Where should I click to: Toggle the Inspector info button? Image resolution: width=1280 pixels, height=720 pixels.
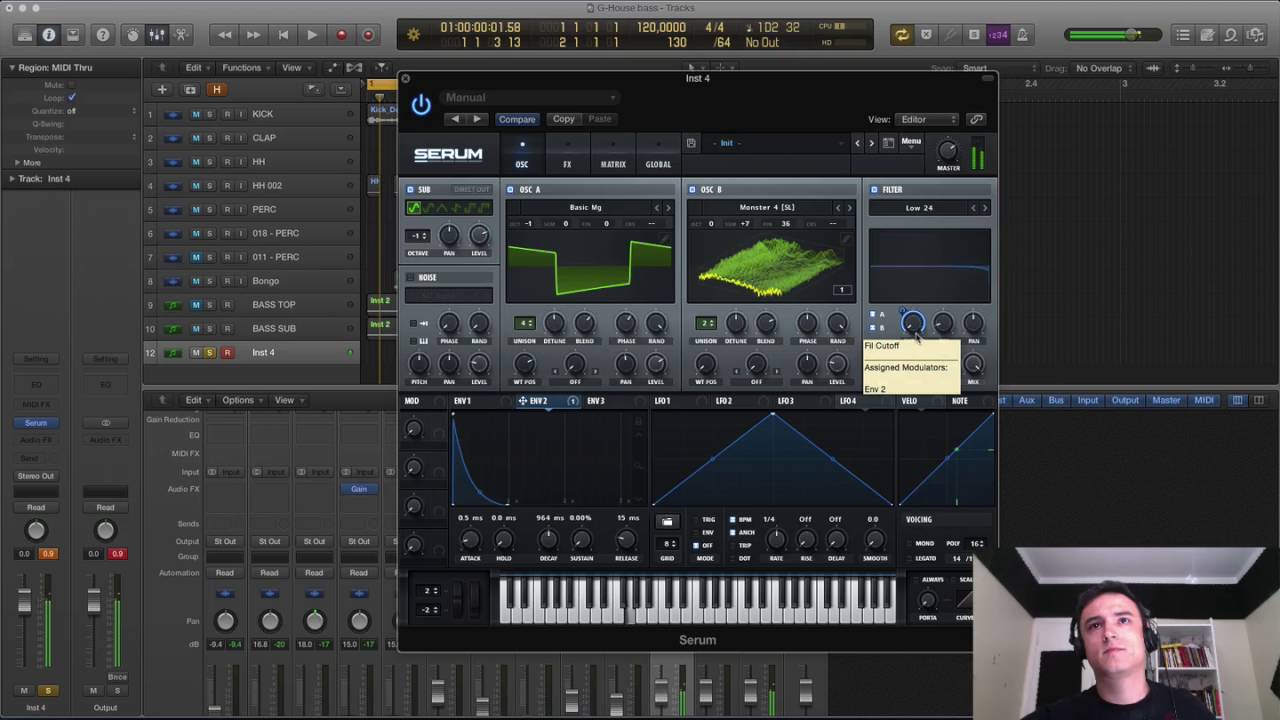tap(49, 35)
